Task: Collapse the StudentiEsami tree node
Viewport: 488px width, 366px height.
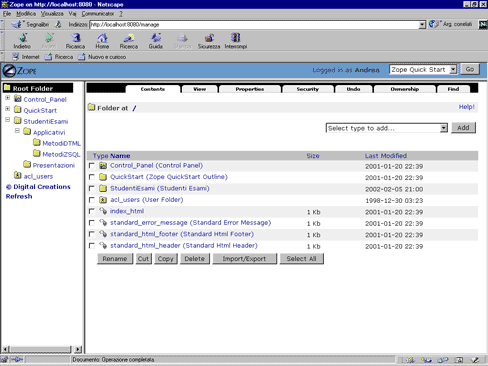Action: (8, 120)
